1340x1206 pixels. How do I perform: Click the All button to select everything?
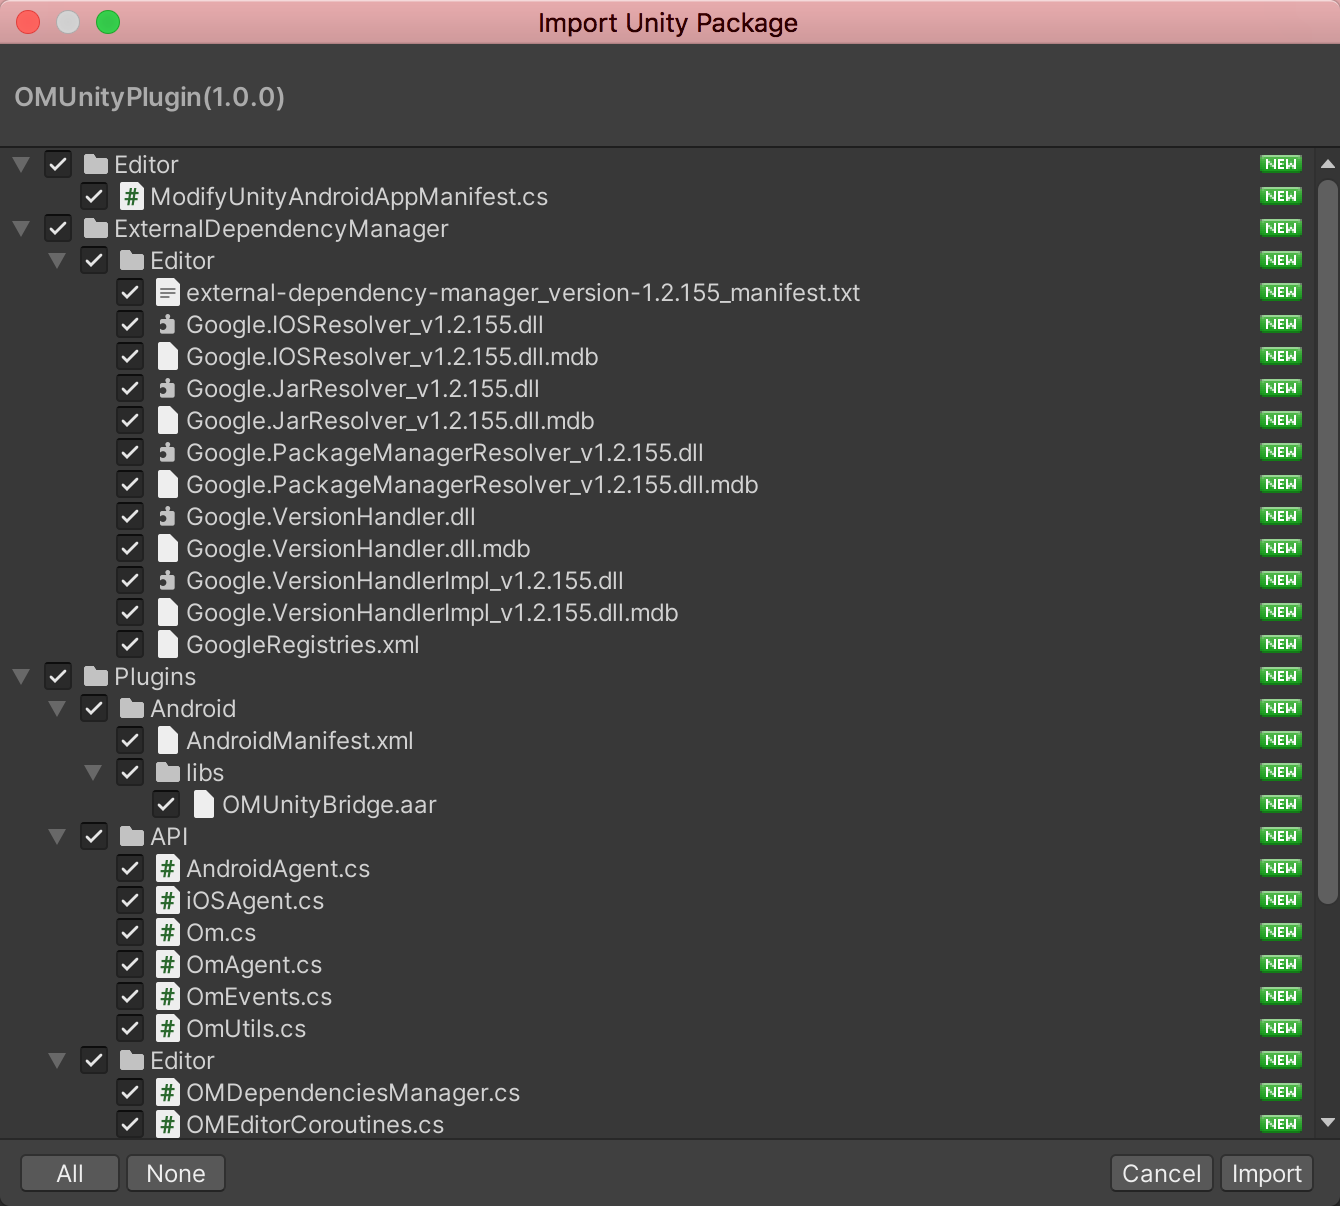[x=70, y=1174]
